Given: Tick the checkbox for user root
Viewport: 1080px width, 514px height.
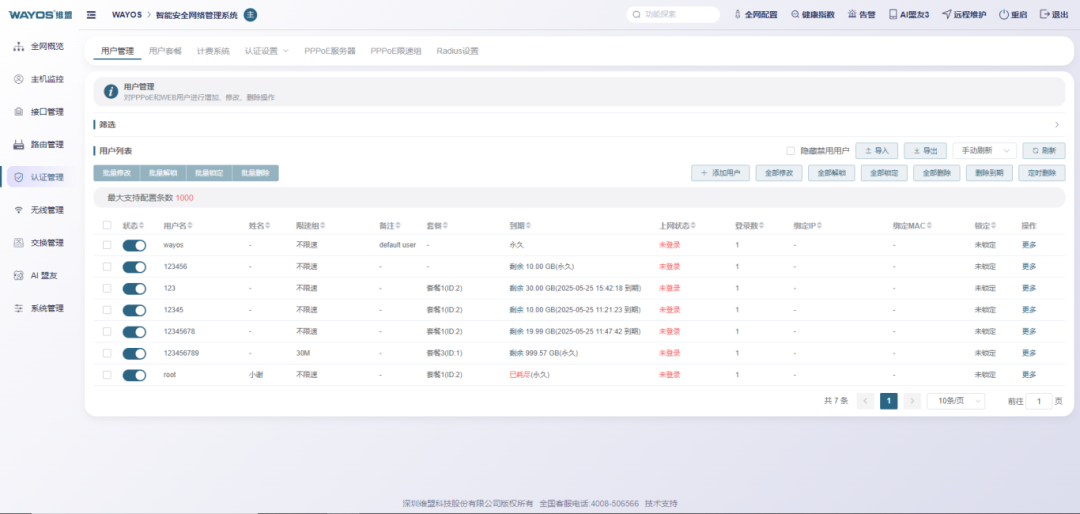Looking at the screenshot, I should click(x=107, y=375).
